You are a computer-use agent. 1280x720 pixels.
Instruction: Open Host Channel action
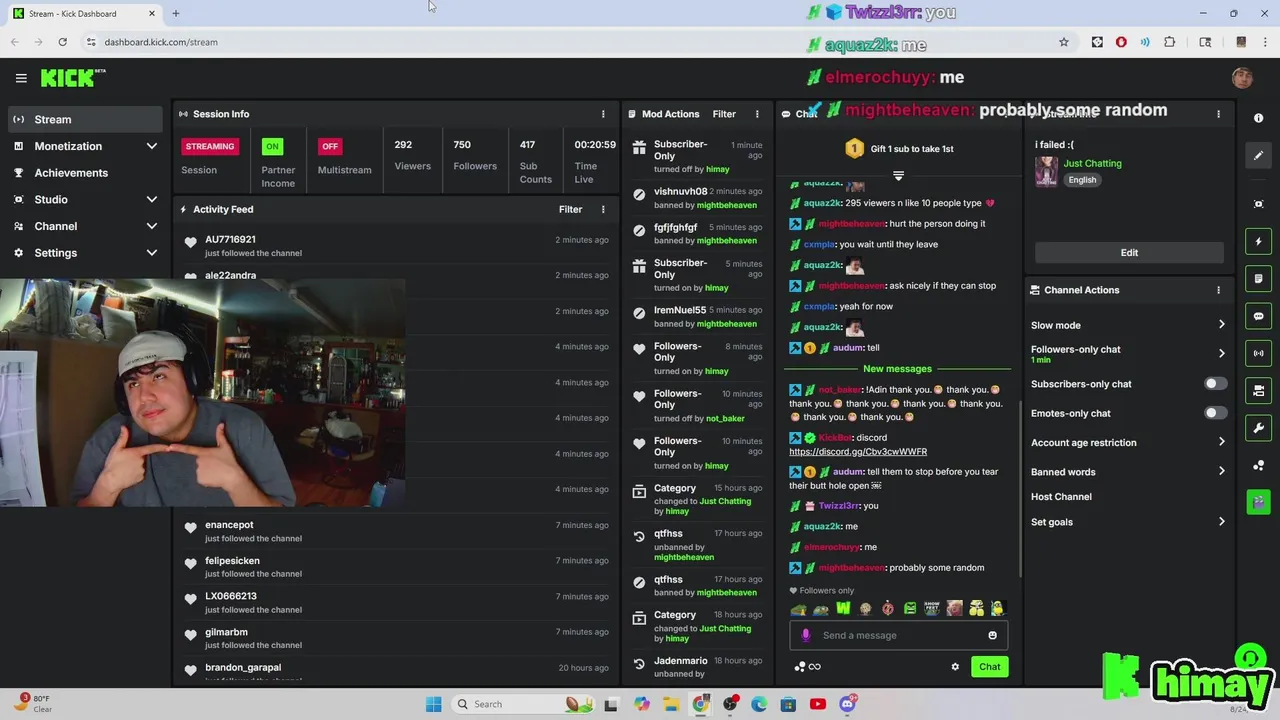tap(1061, 496)
